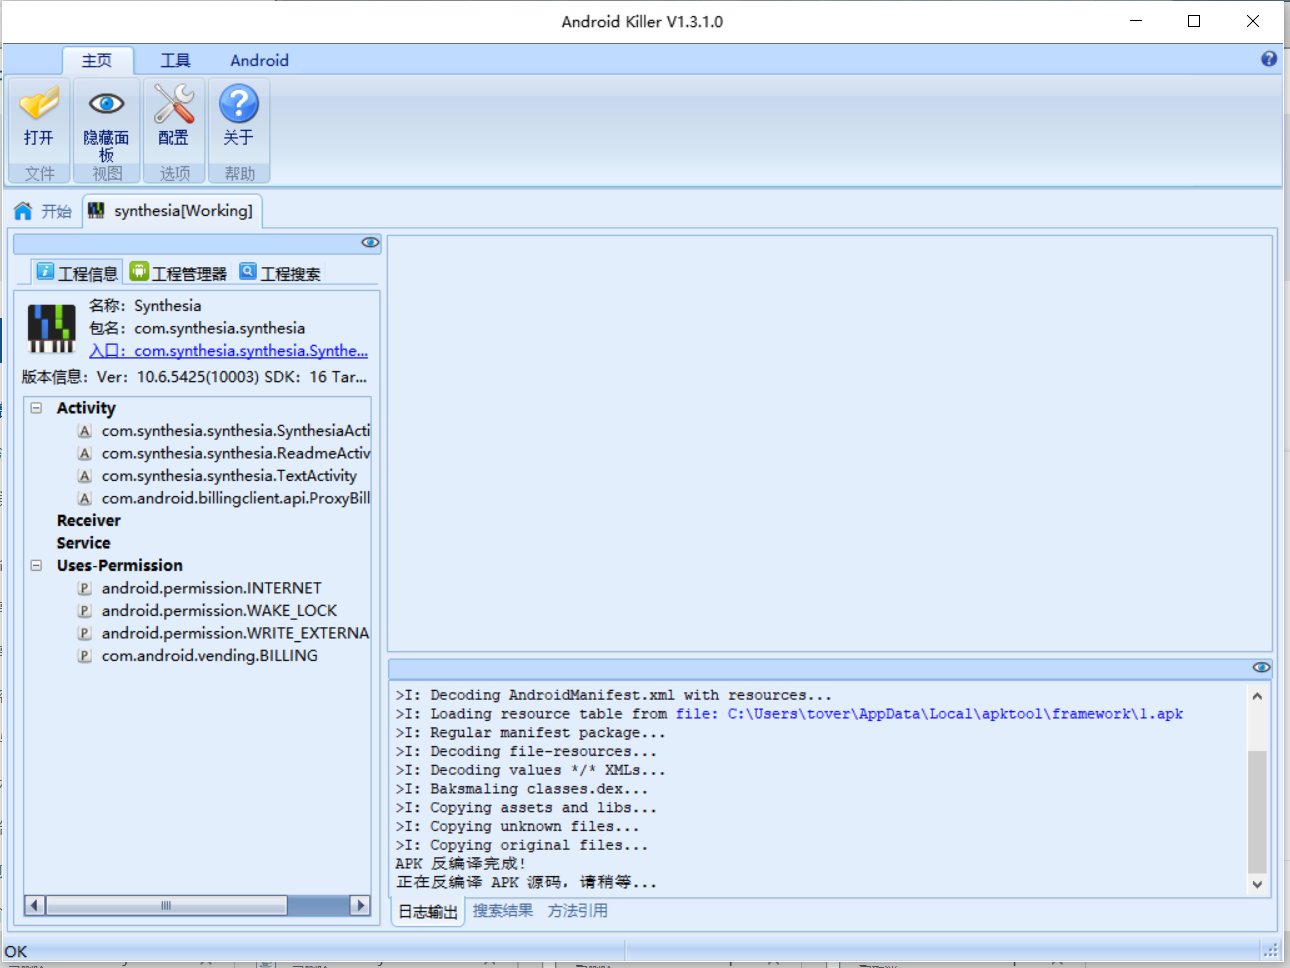Select com.synthesia.synthesia.TextActivity tree item
Image resolution: width=1290 pixels, height=968 pixels.
pyautogui.click(x=229, y=476)
